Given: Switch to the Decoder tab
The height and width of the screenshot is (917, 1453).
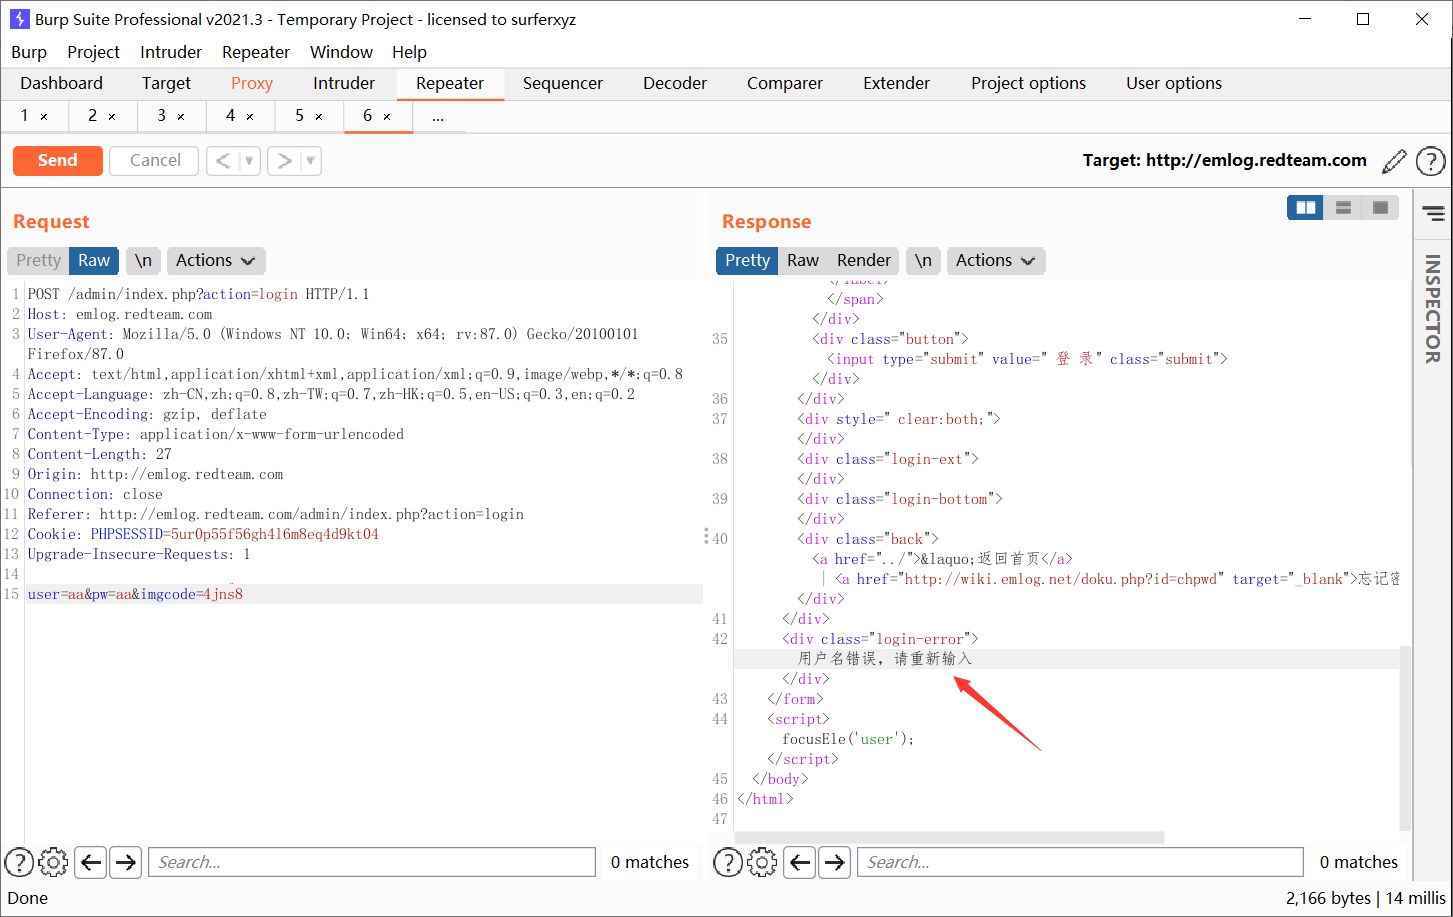Looking at the screenshot, I should coord(675,84).
